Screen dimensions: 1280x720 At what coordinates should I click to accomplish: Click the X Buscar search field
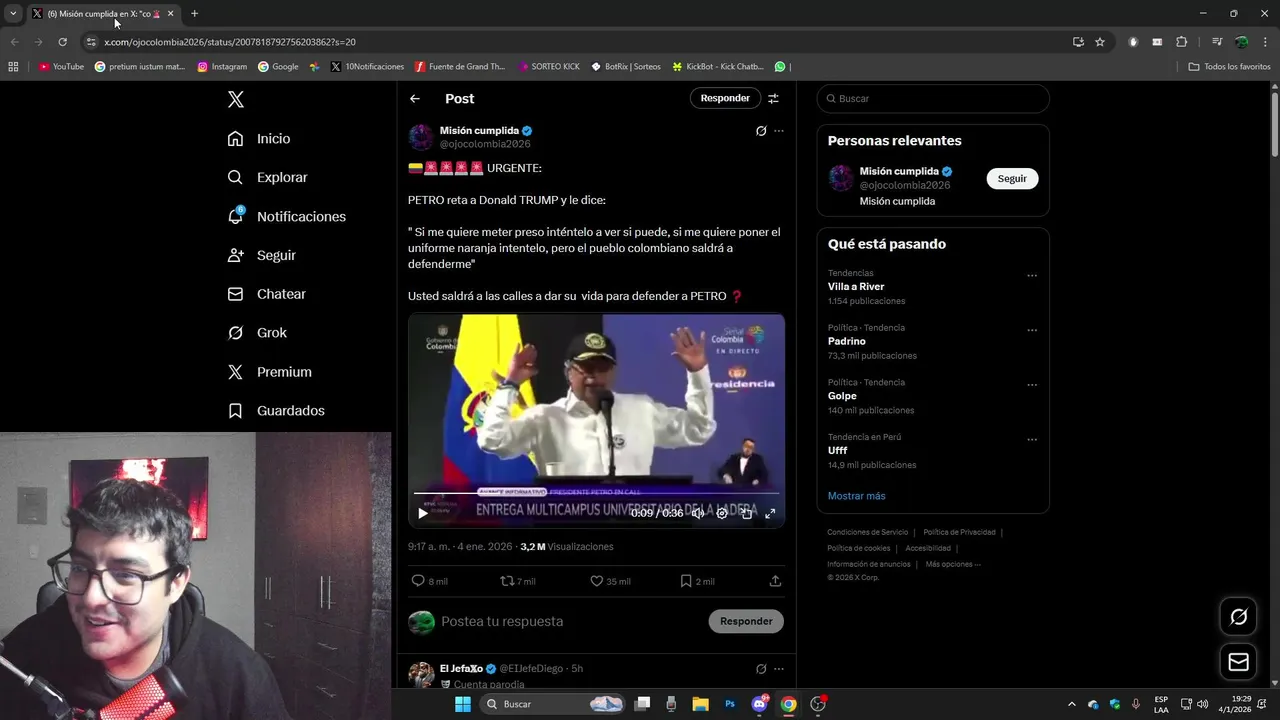[x=933, y=98]
